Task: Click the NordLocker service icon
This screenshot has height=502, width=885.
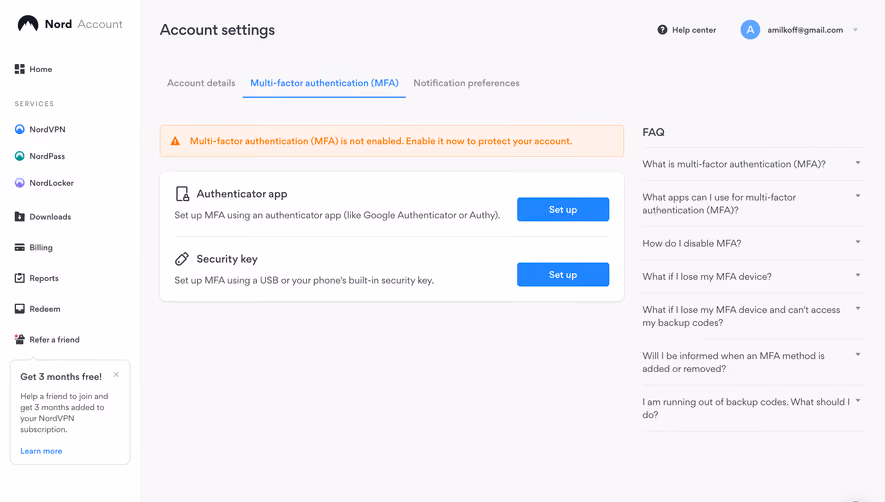Action: coord(20,183)
